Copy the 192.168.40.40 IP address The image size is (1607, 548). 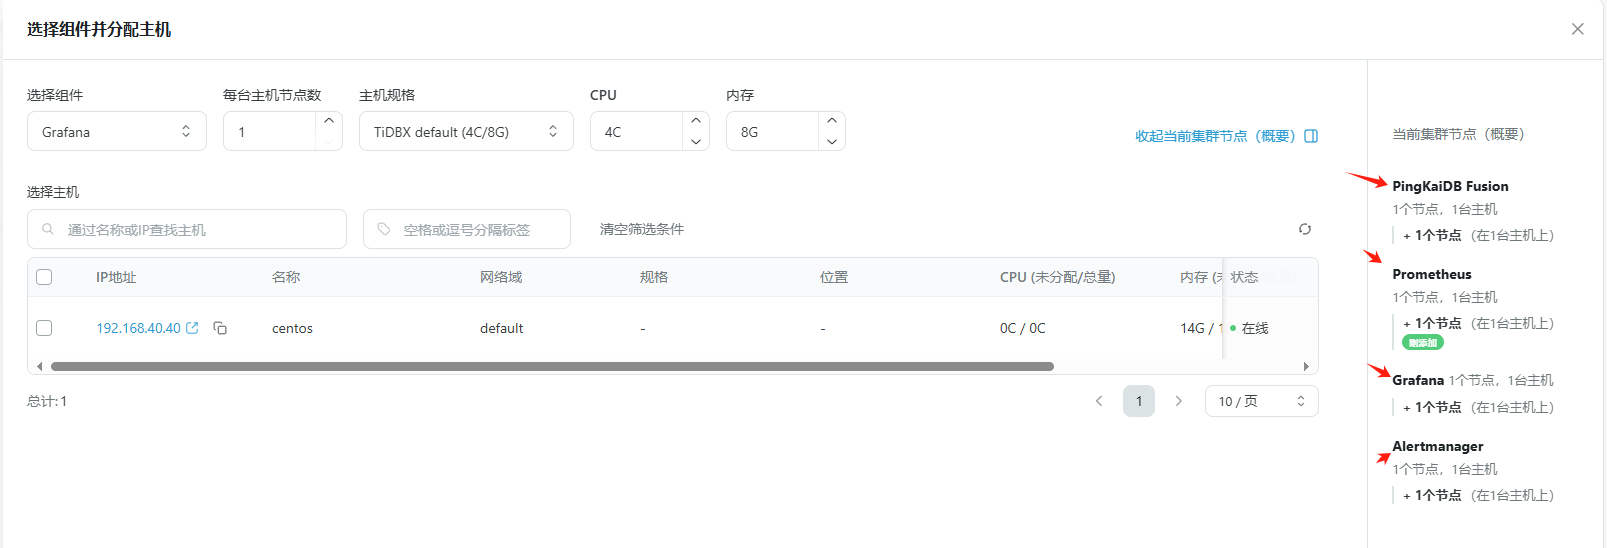coord(220,328)
